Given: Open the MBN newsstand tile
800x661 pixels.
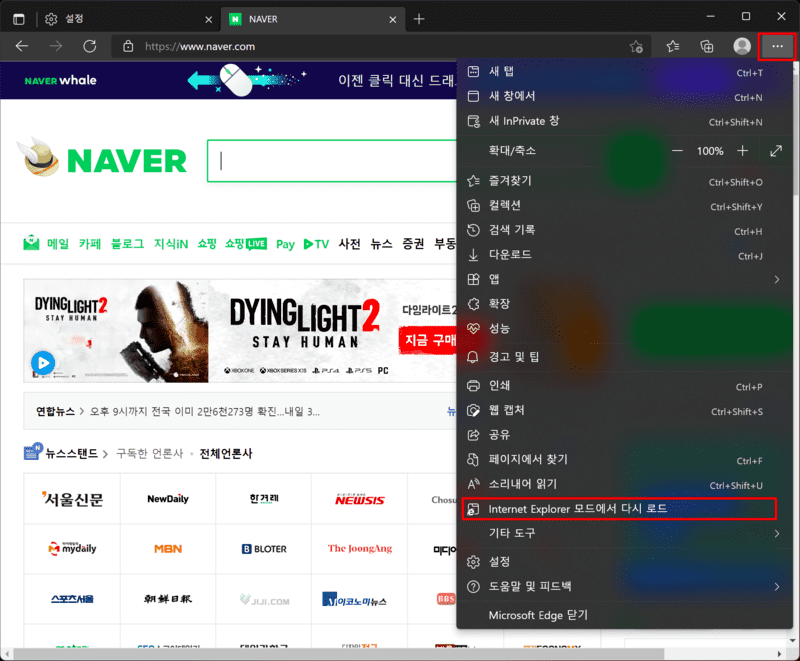Looking at the screenshot, I should [168, 549].
